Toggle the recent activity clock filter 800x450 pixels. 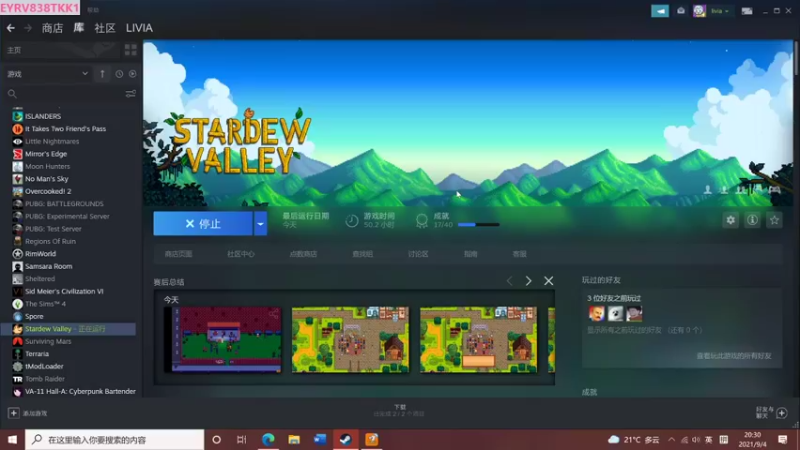[119, 74]
